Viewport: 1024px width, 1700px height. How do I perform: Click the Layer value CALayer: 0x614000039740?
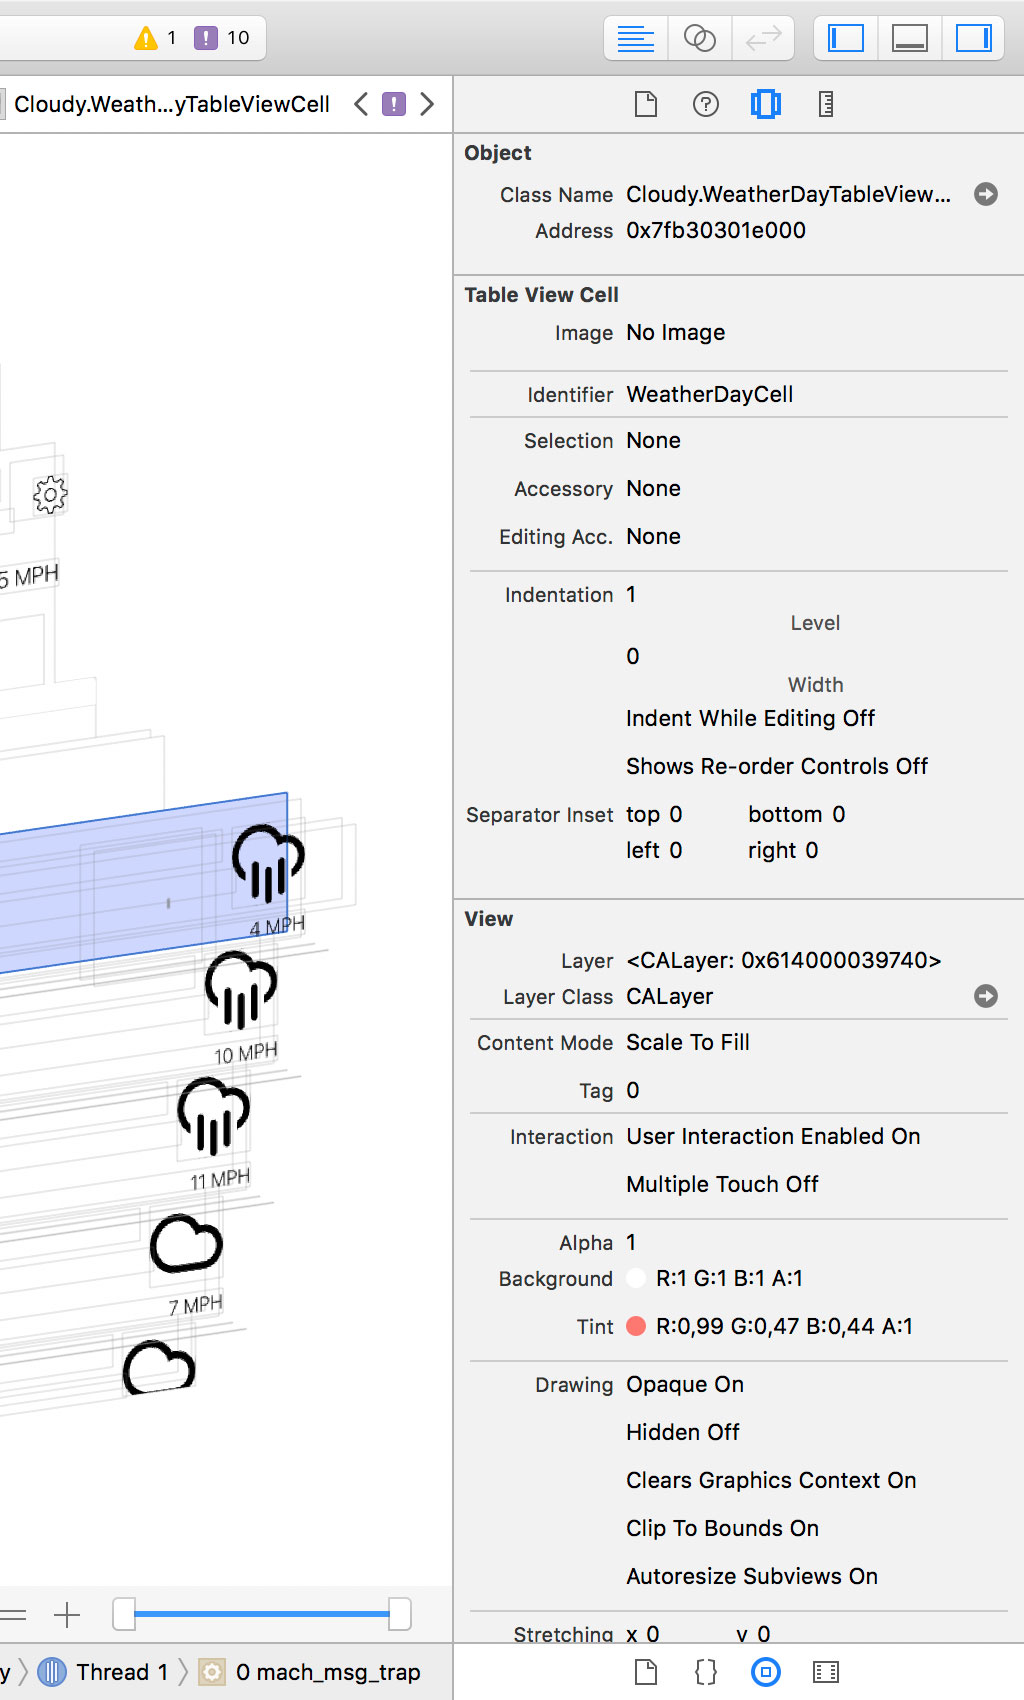784,961
